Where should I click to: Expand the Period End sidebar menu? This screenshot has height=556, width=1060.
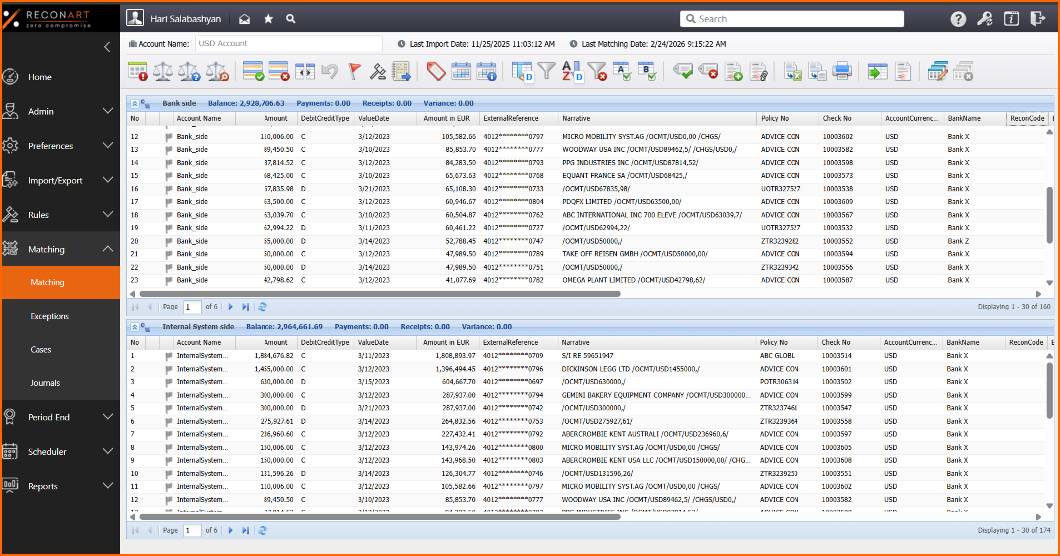60,417
